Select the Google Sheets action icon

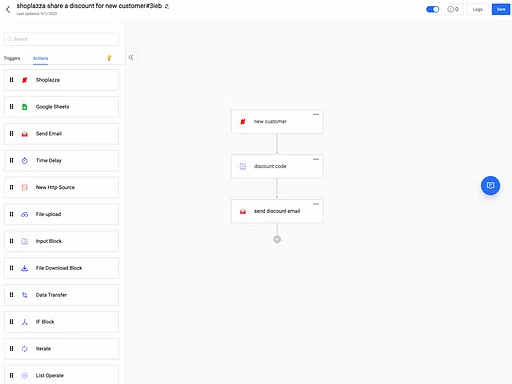tap(24, 107)
